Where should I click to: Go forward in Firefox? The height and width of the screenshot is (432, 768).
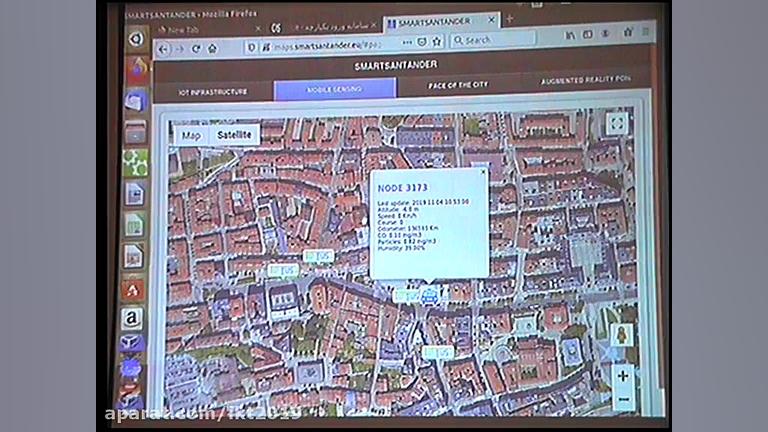180,49
